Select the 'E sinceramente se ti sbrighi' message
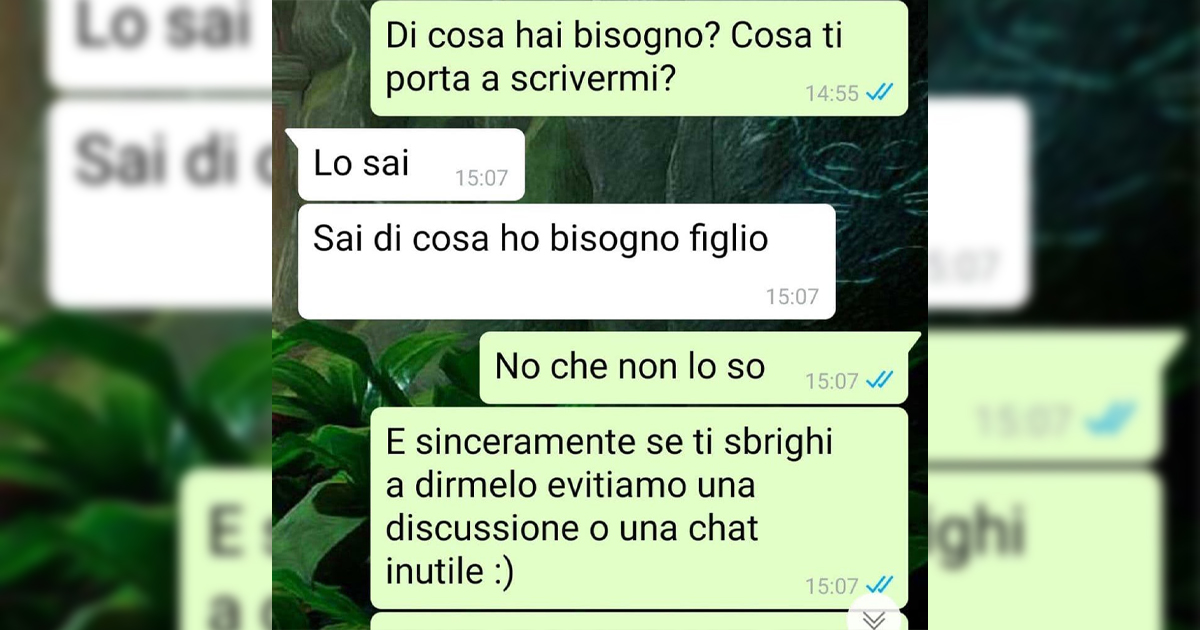 pyautogui.click(x=639, y=507)
